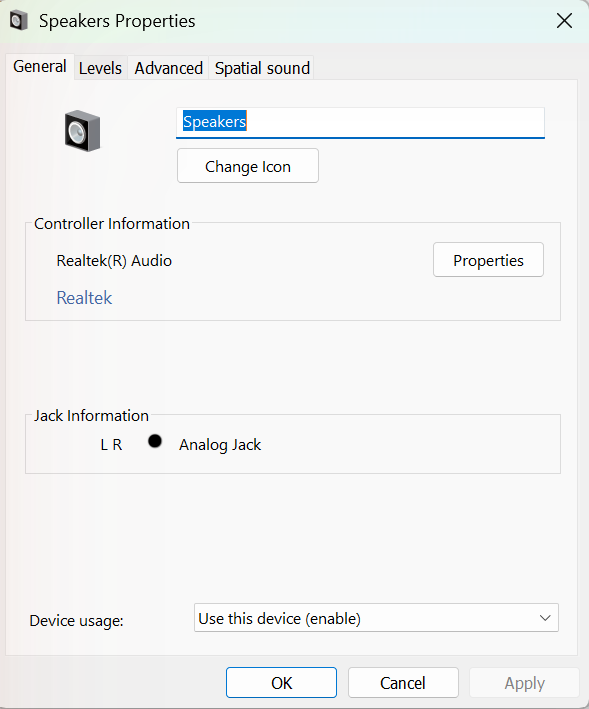Viewport: 589px width, 709px height.
Task: Switch to the Levels tab
Action: 100,68
